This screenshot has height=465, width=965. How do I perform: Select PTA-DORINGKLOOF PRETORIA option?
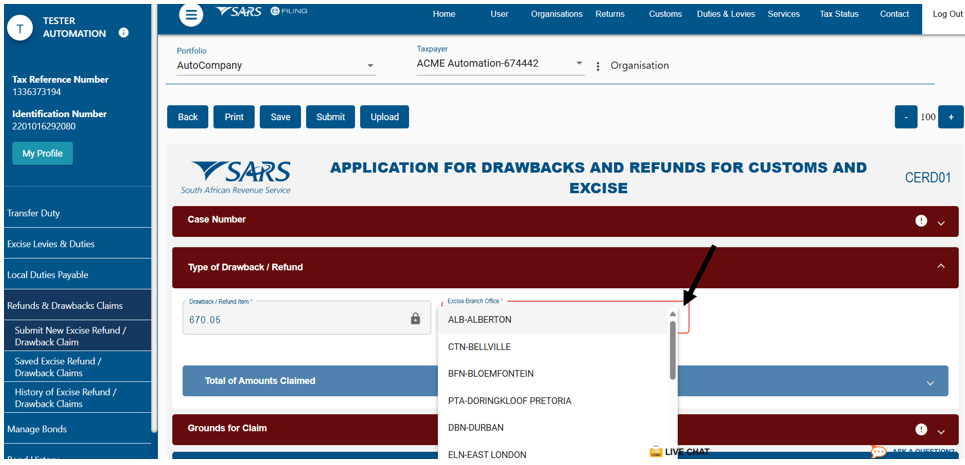tap(553, 400)
